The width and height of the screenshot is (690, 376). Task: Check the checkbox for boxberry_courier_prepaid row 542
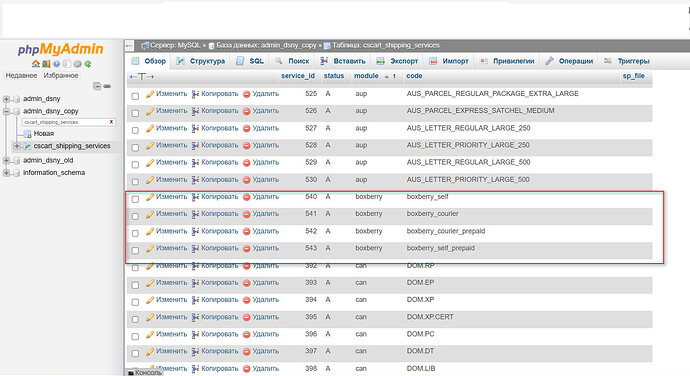135,233
